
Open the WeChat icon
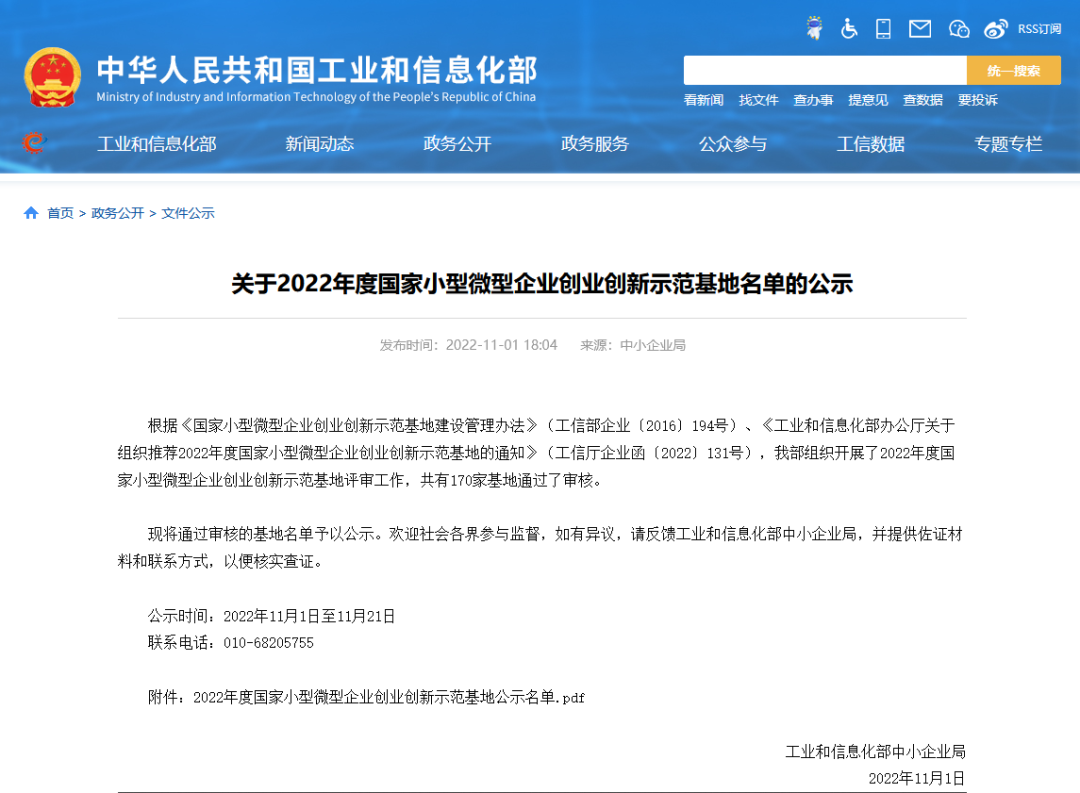[x=959, y=29]
